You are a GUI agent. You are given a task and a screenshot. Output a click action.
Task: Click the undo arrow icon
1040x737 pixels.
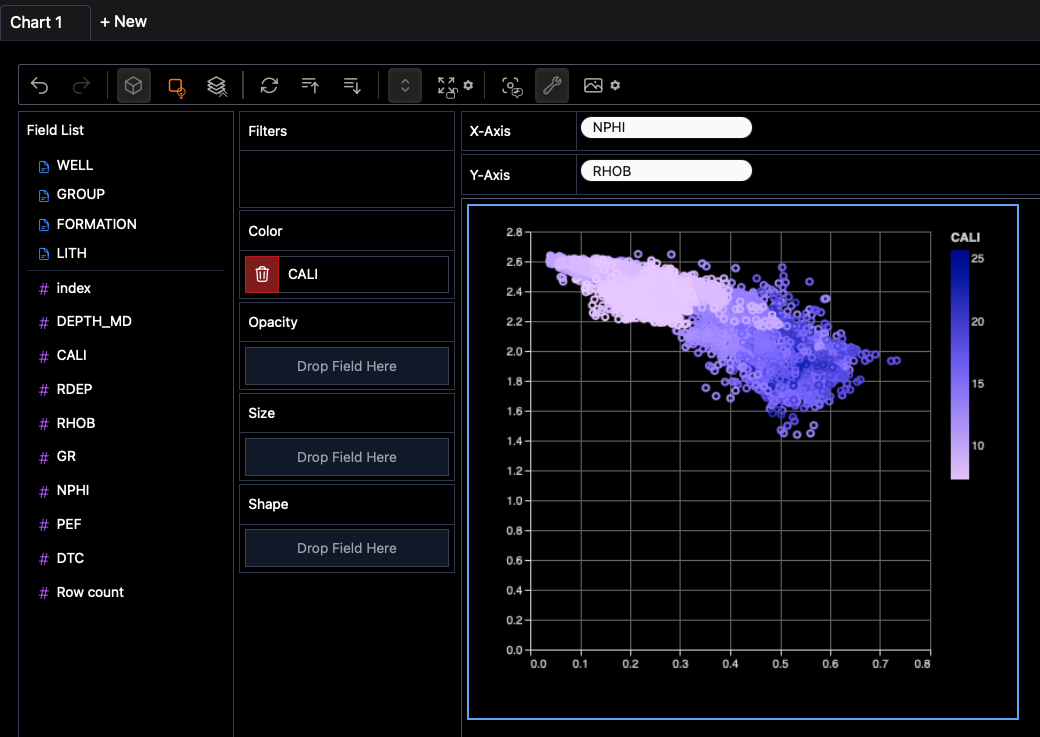pyautogui.click(x=40, y=86)
